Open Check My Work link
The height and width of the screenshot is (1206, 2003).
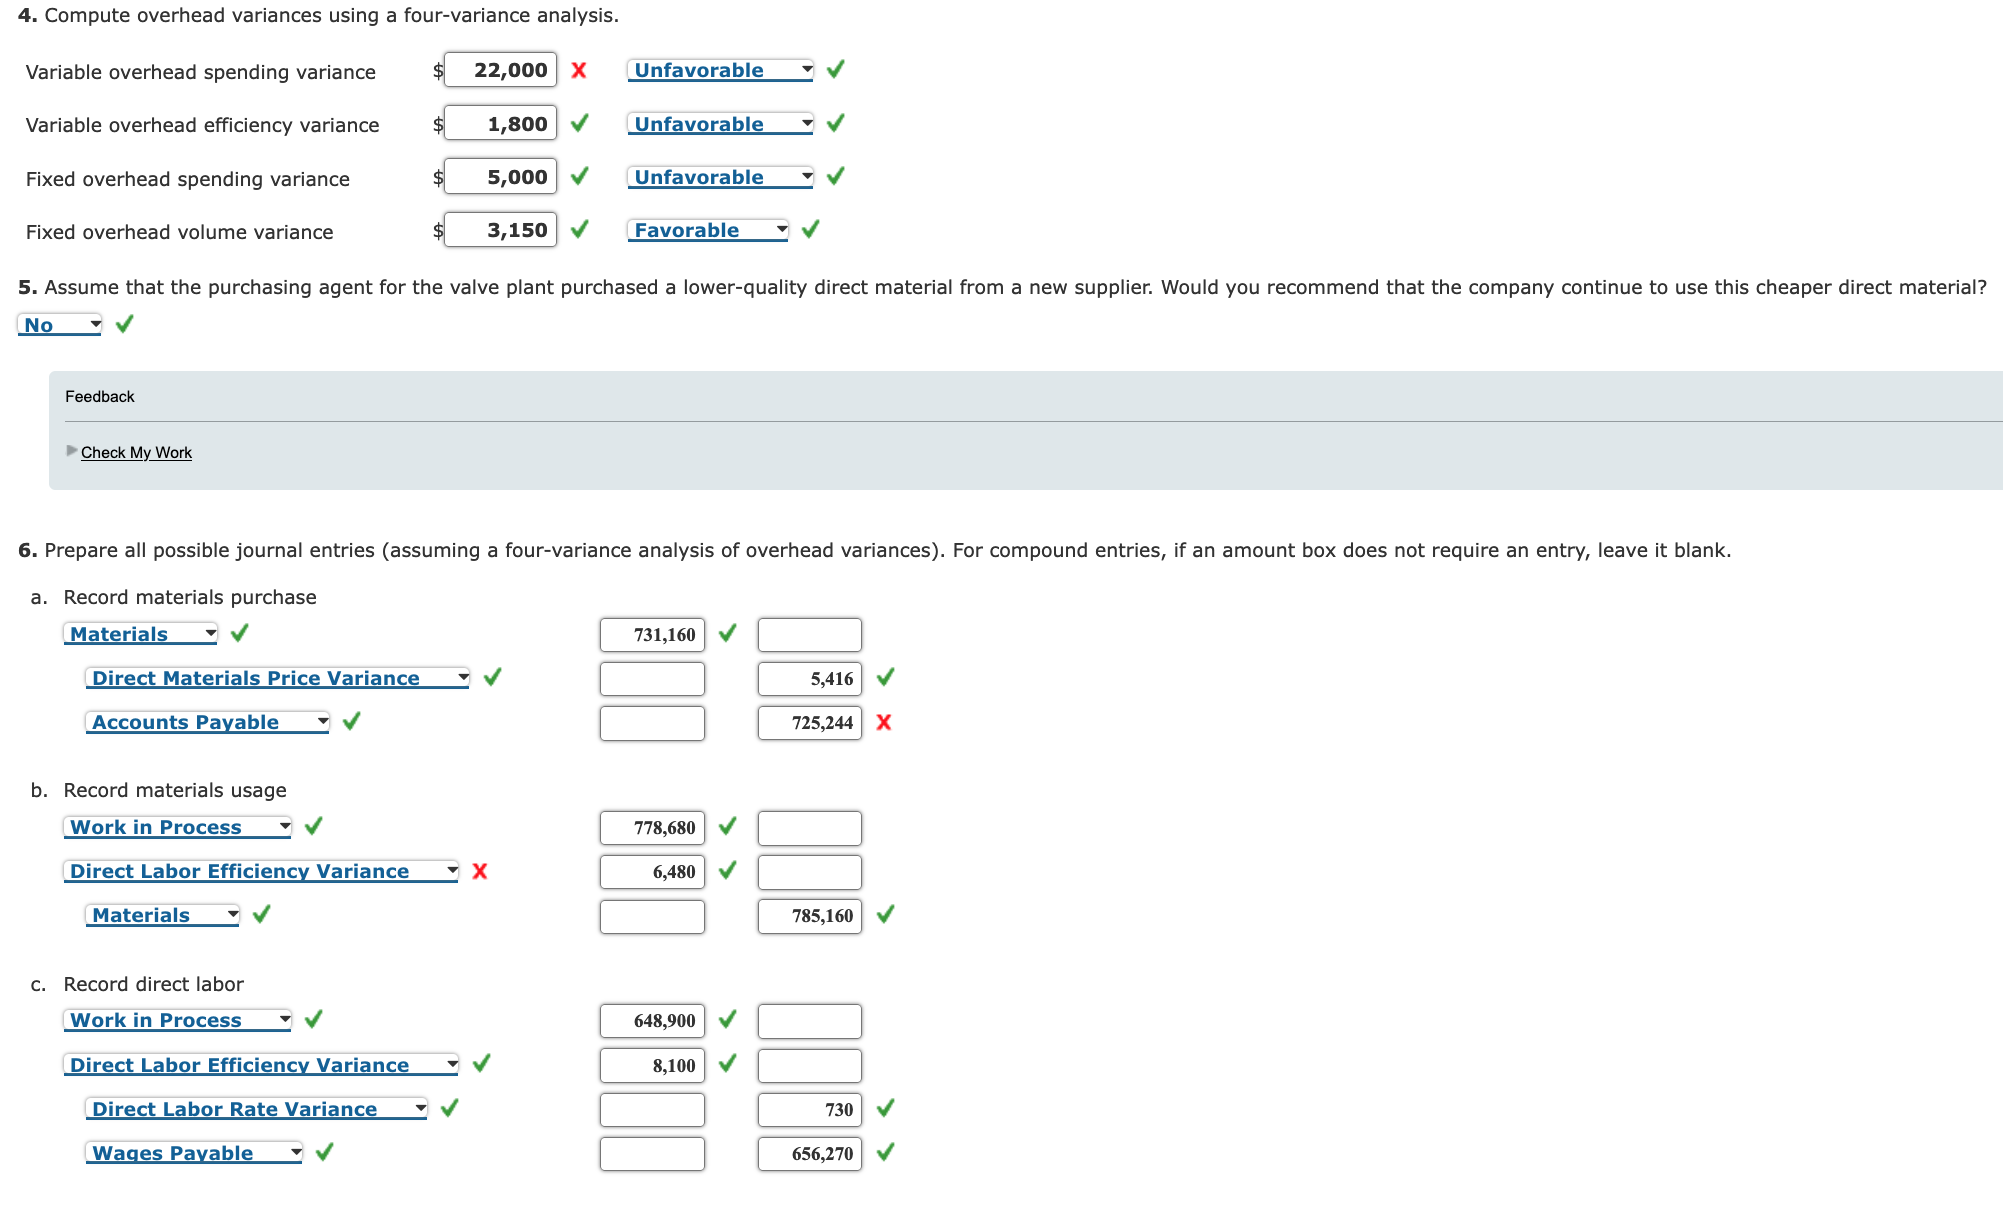136,452
